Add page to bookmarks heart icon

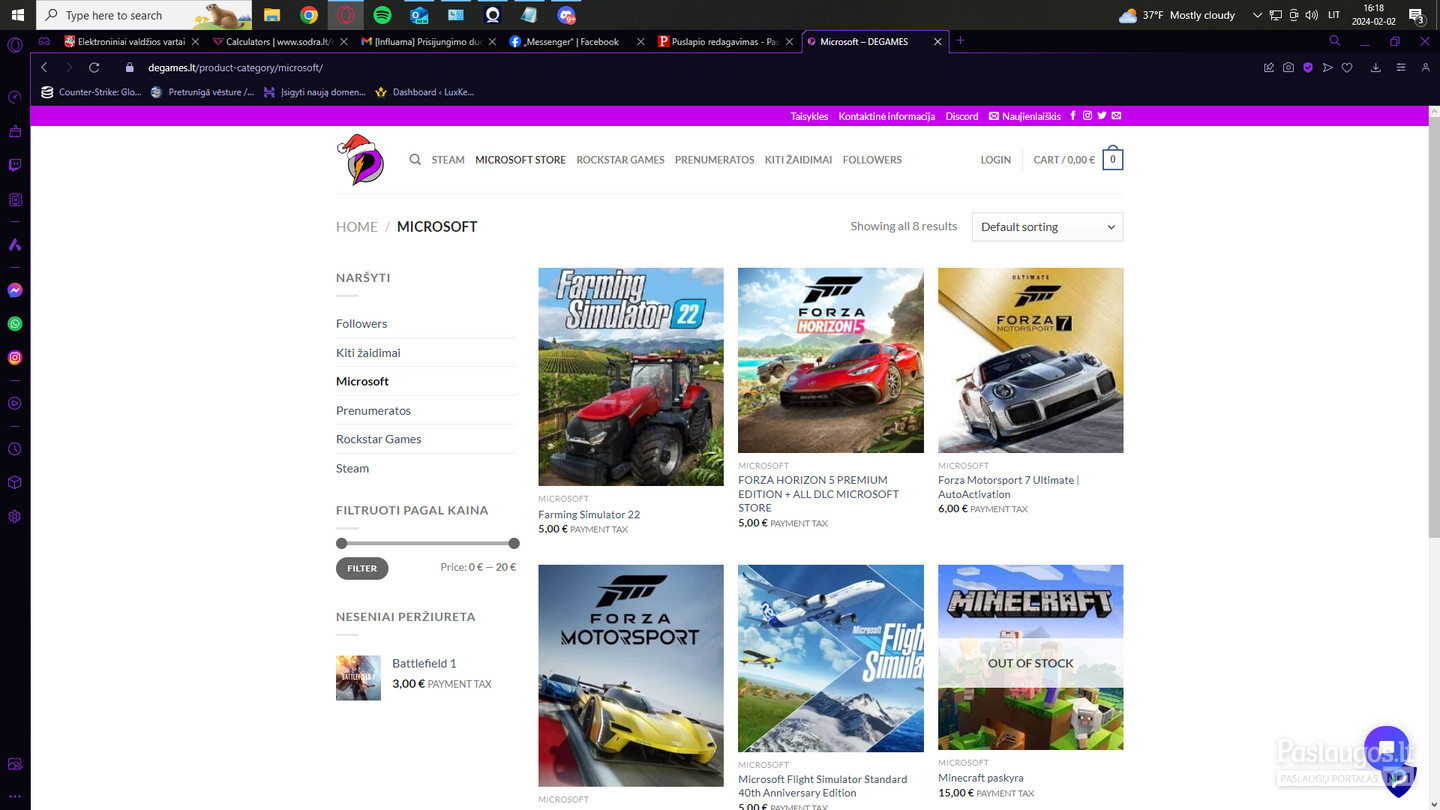(x=1347, y=67)
